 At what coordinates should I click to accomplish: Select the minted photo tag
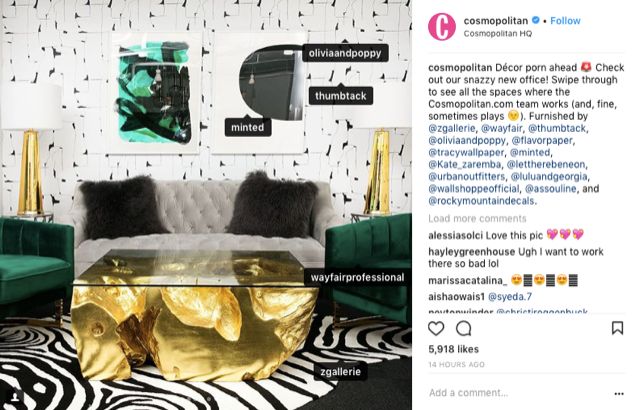[x=248, y=127]
